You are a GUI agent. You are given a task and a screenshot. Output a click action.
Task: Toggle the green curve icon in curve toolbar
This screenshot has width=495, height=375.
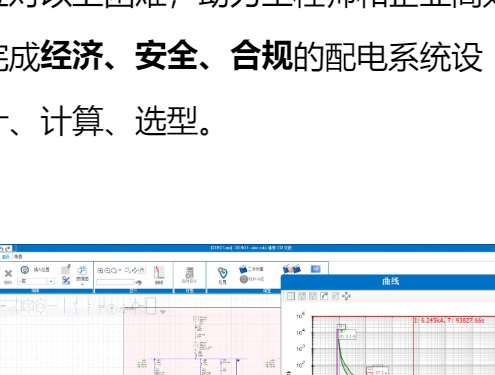(324, 296)
